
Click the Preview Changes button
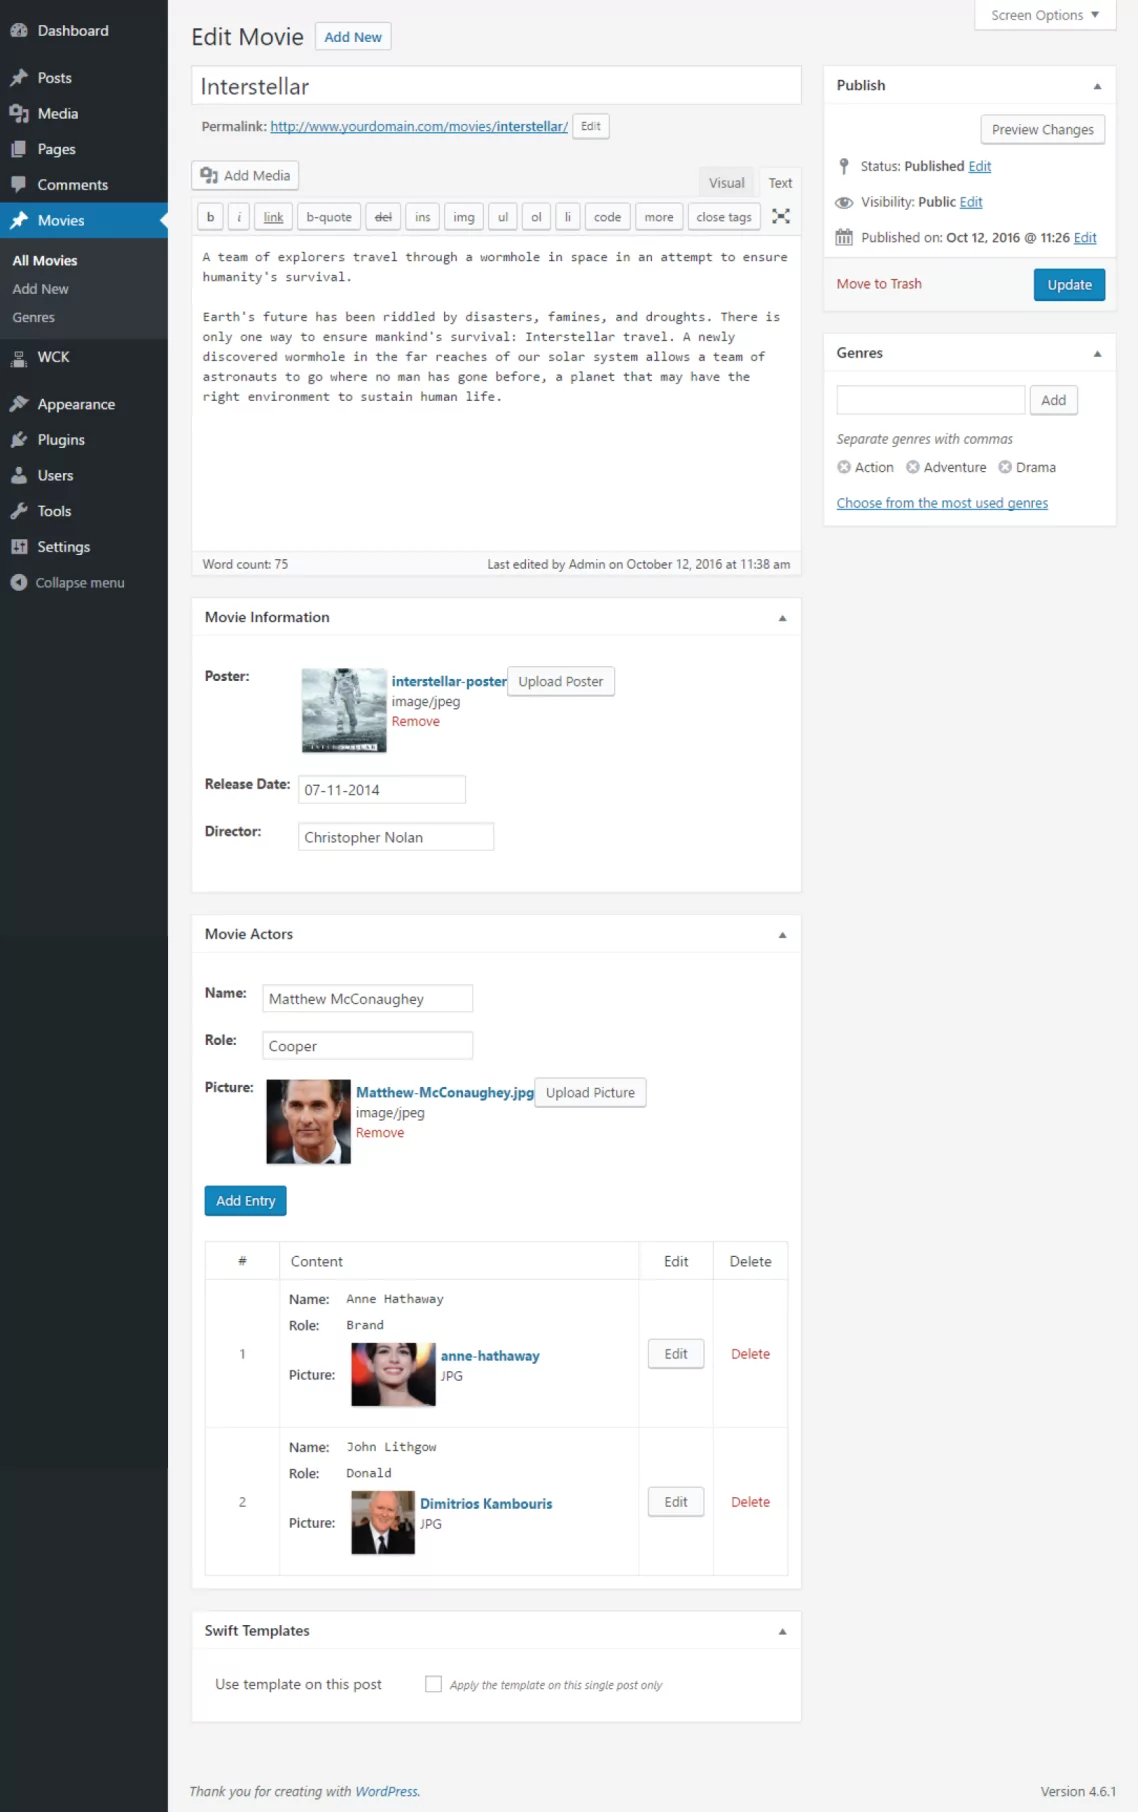click(x=1042, y=130)
